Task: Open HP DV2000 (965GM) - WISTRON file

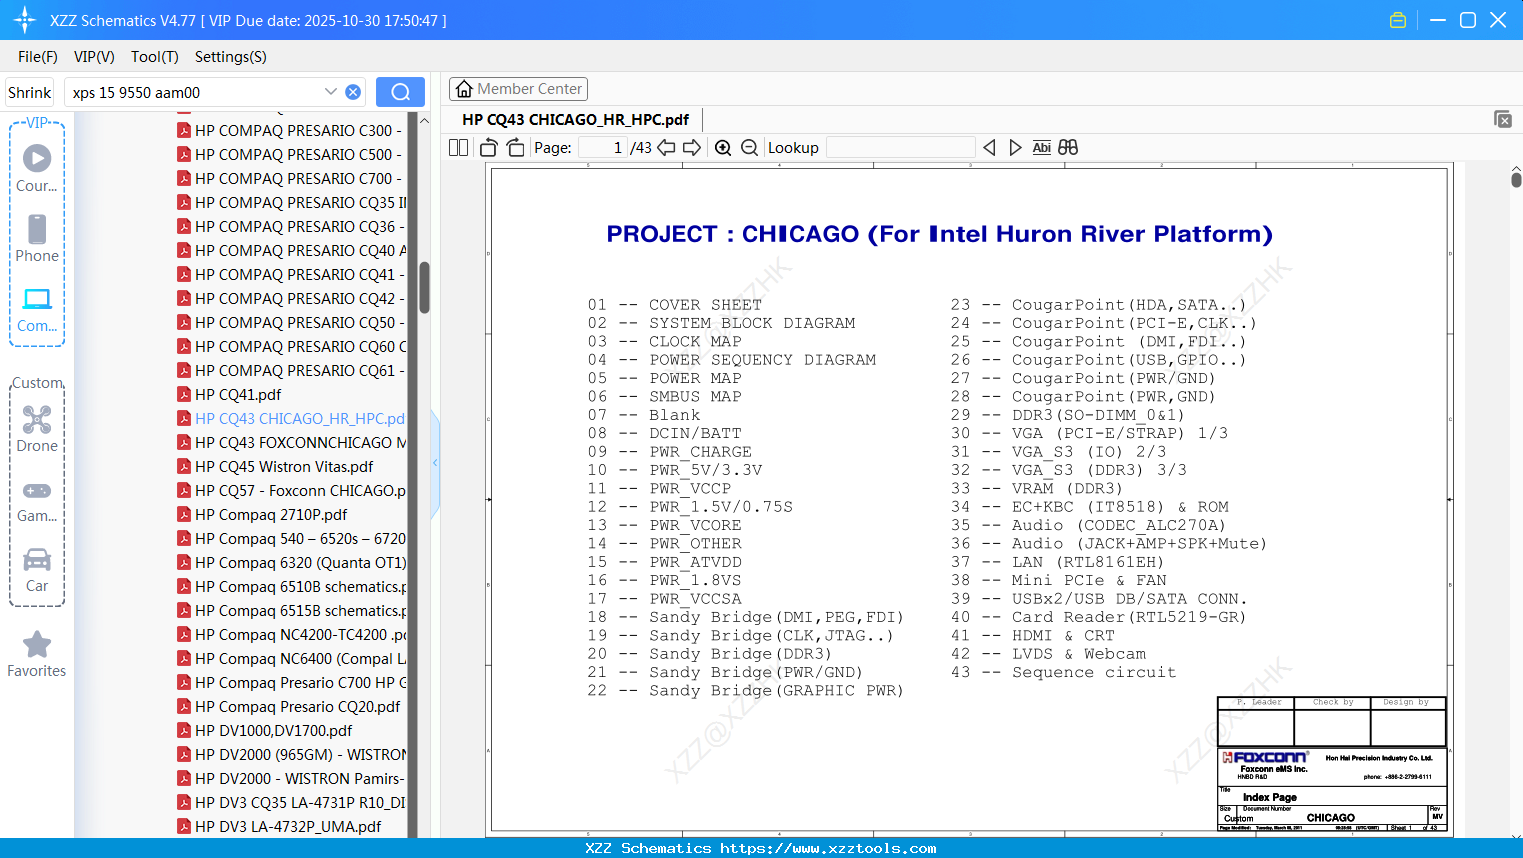Action: (x=291, y=754)
